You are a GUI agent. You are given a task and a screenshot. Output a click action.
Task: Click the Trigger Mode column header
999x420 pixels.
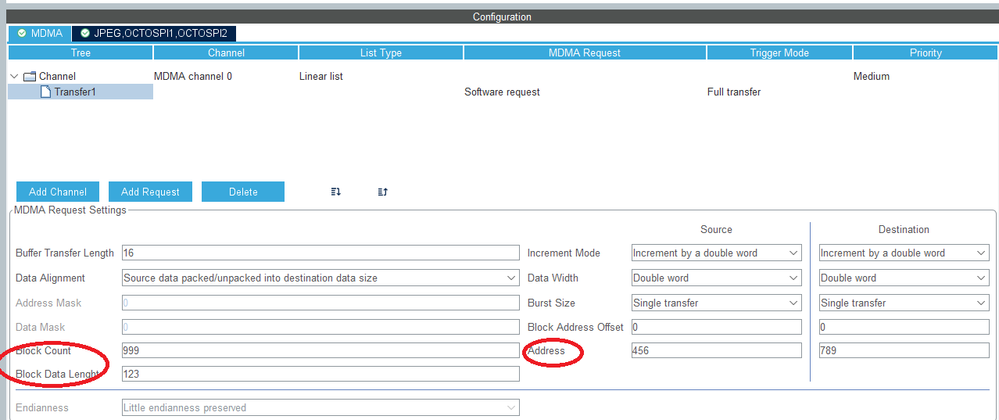pos(779,53)
